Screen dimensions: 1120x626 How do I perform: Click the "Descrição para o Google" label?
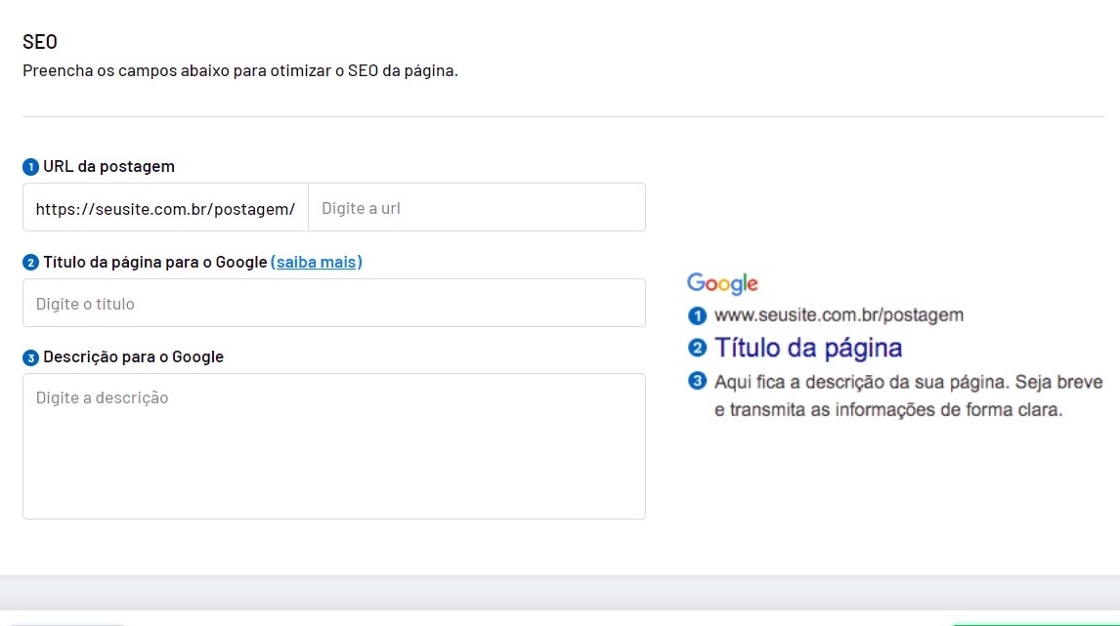[x=133, y=357]
